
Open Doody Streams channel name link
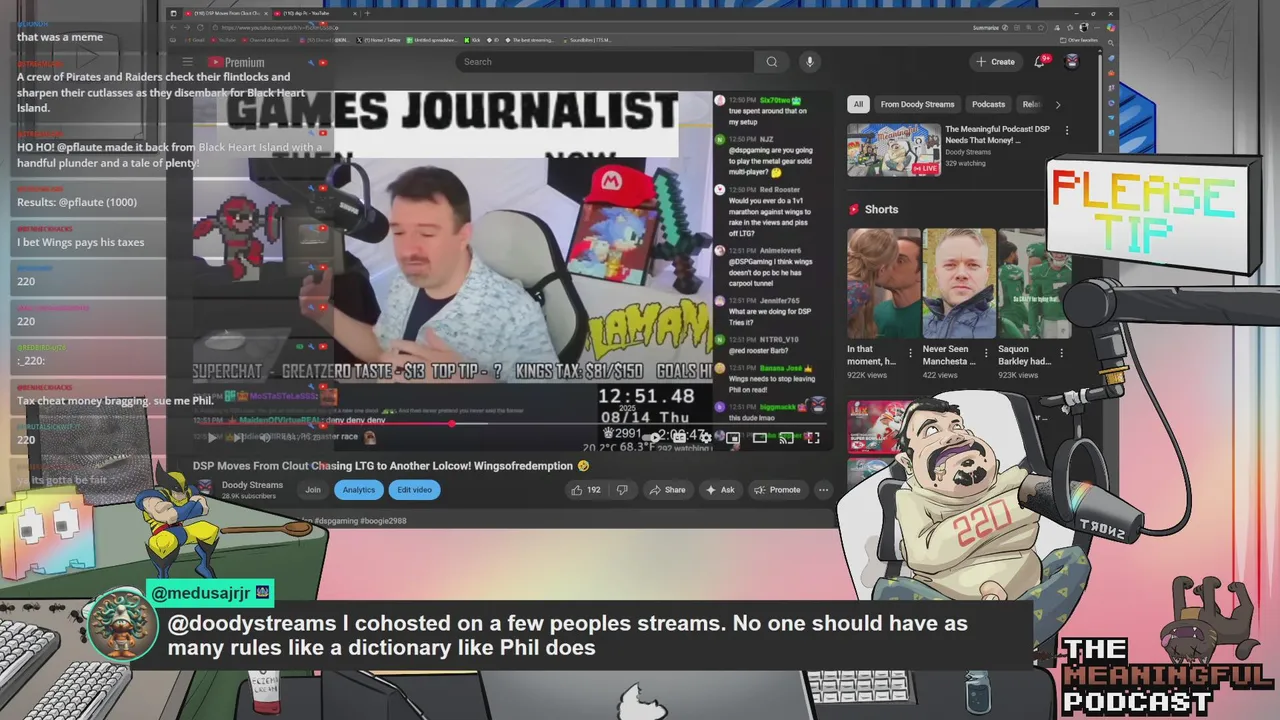(x=252, y=485)
